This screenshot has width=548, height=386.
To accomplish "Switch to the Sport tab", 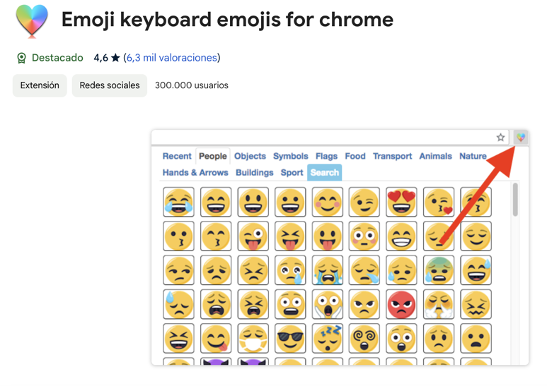I will [292, 172].
